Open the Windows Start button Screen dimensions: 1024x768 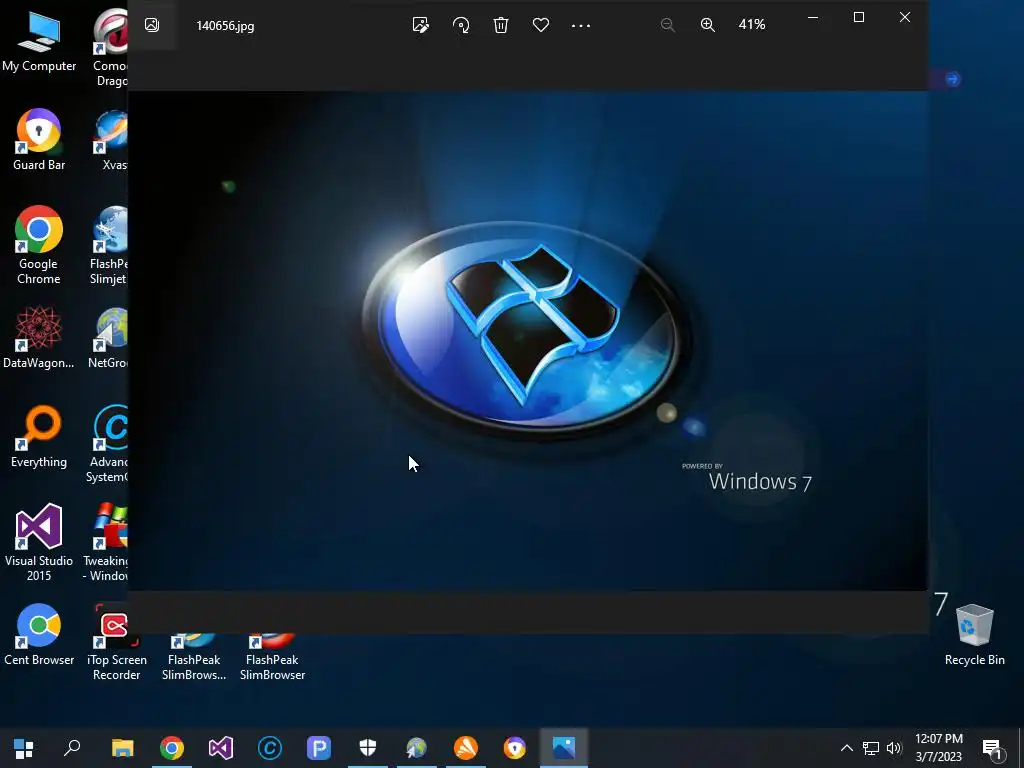point(24,748)
